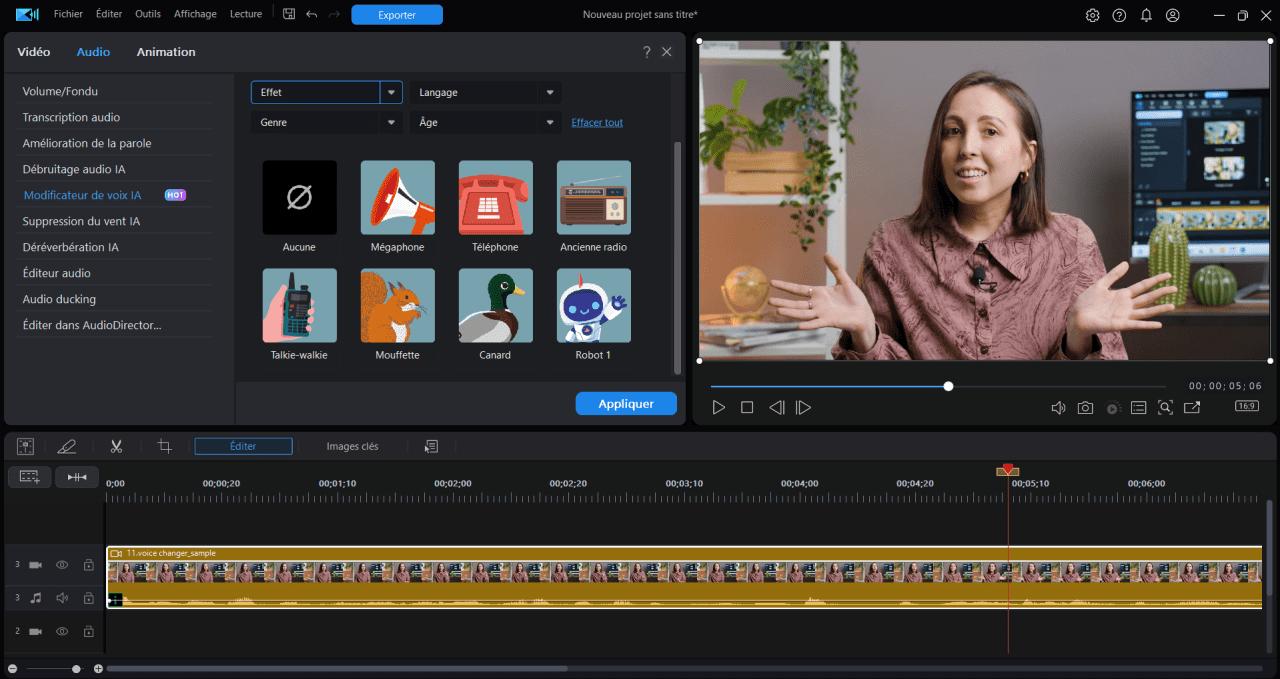
Task: Mute the audio track speaker icon
Action: pos(61,597)
